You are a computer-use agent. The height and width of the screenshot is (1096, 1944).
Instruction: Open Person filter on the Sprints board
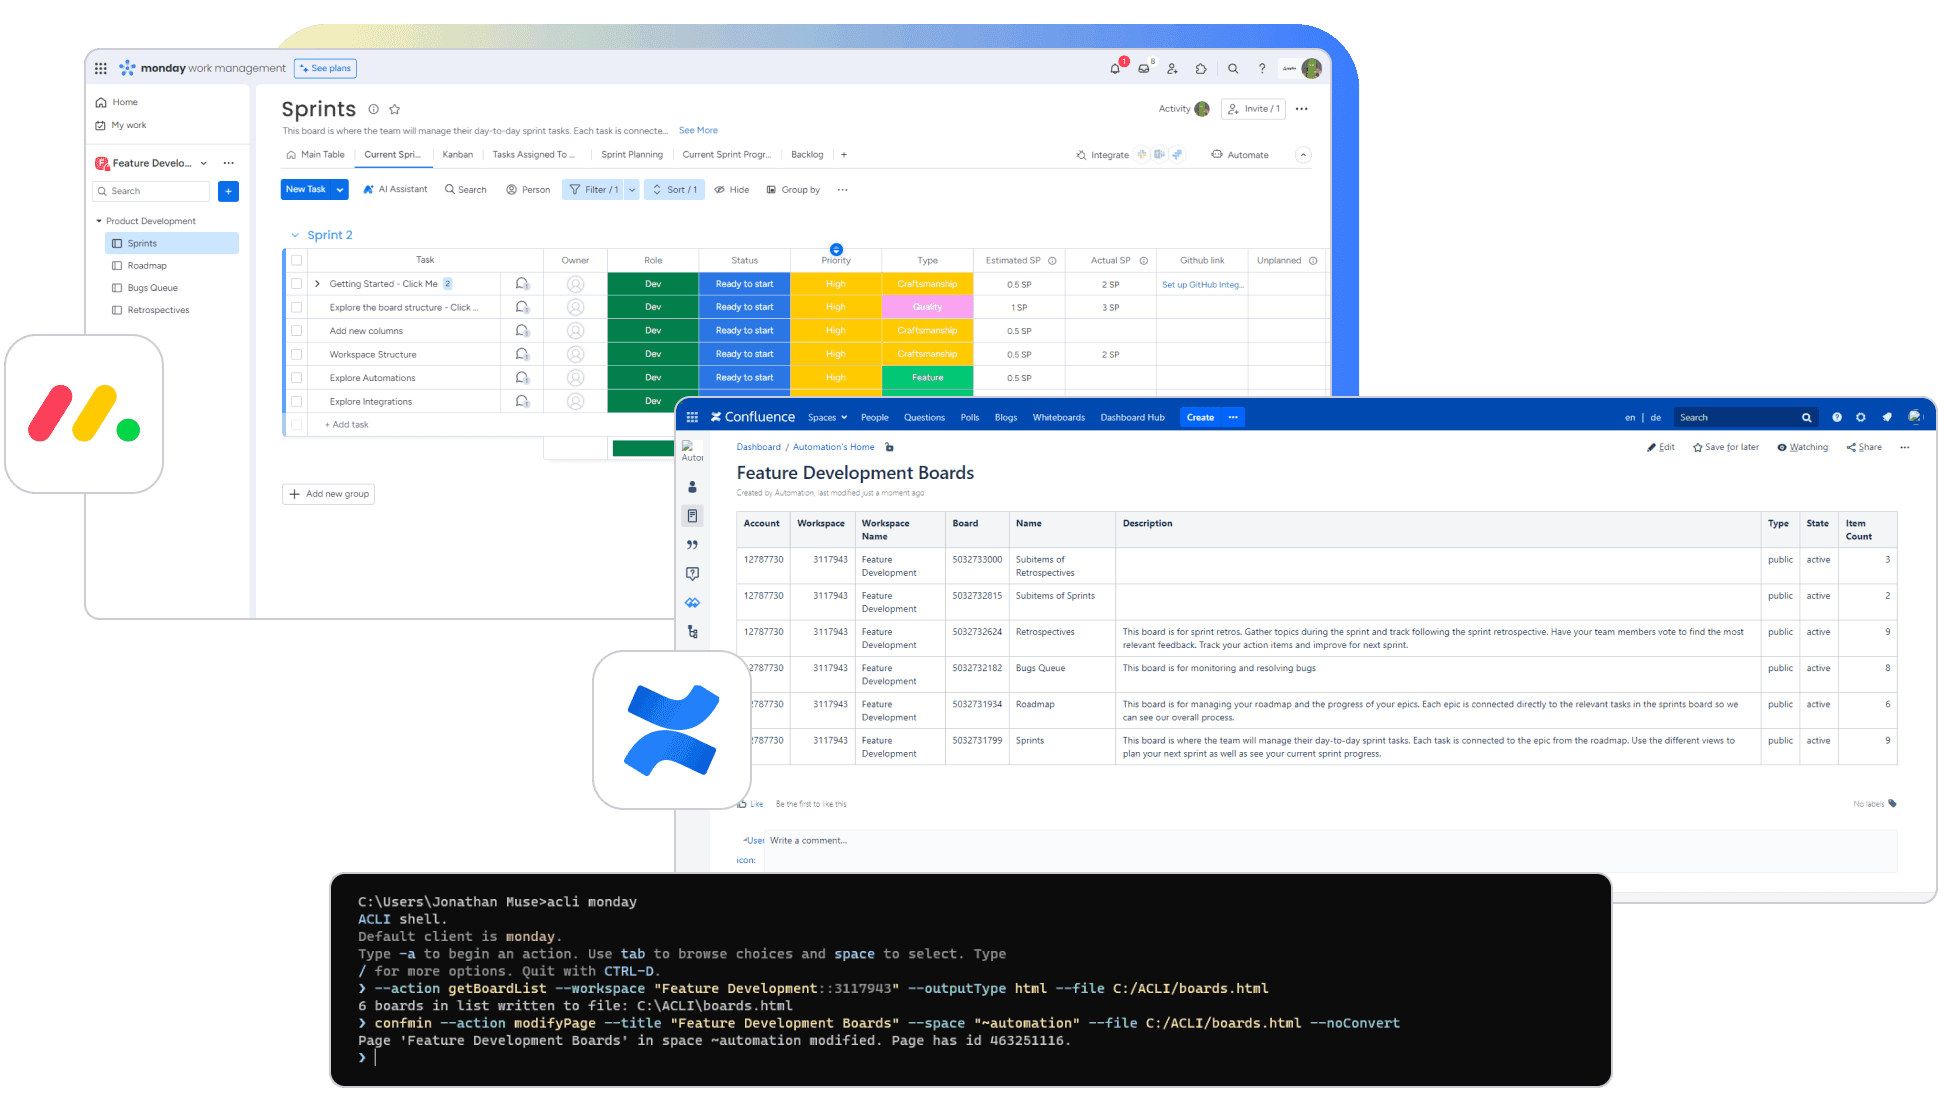pyautogui.click(x=528, y=189)
